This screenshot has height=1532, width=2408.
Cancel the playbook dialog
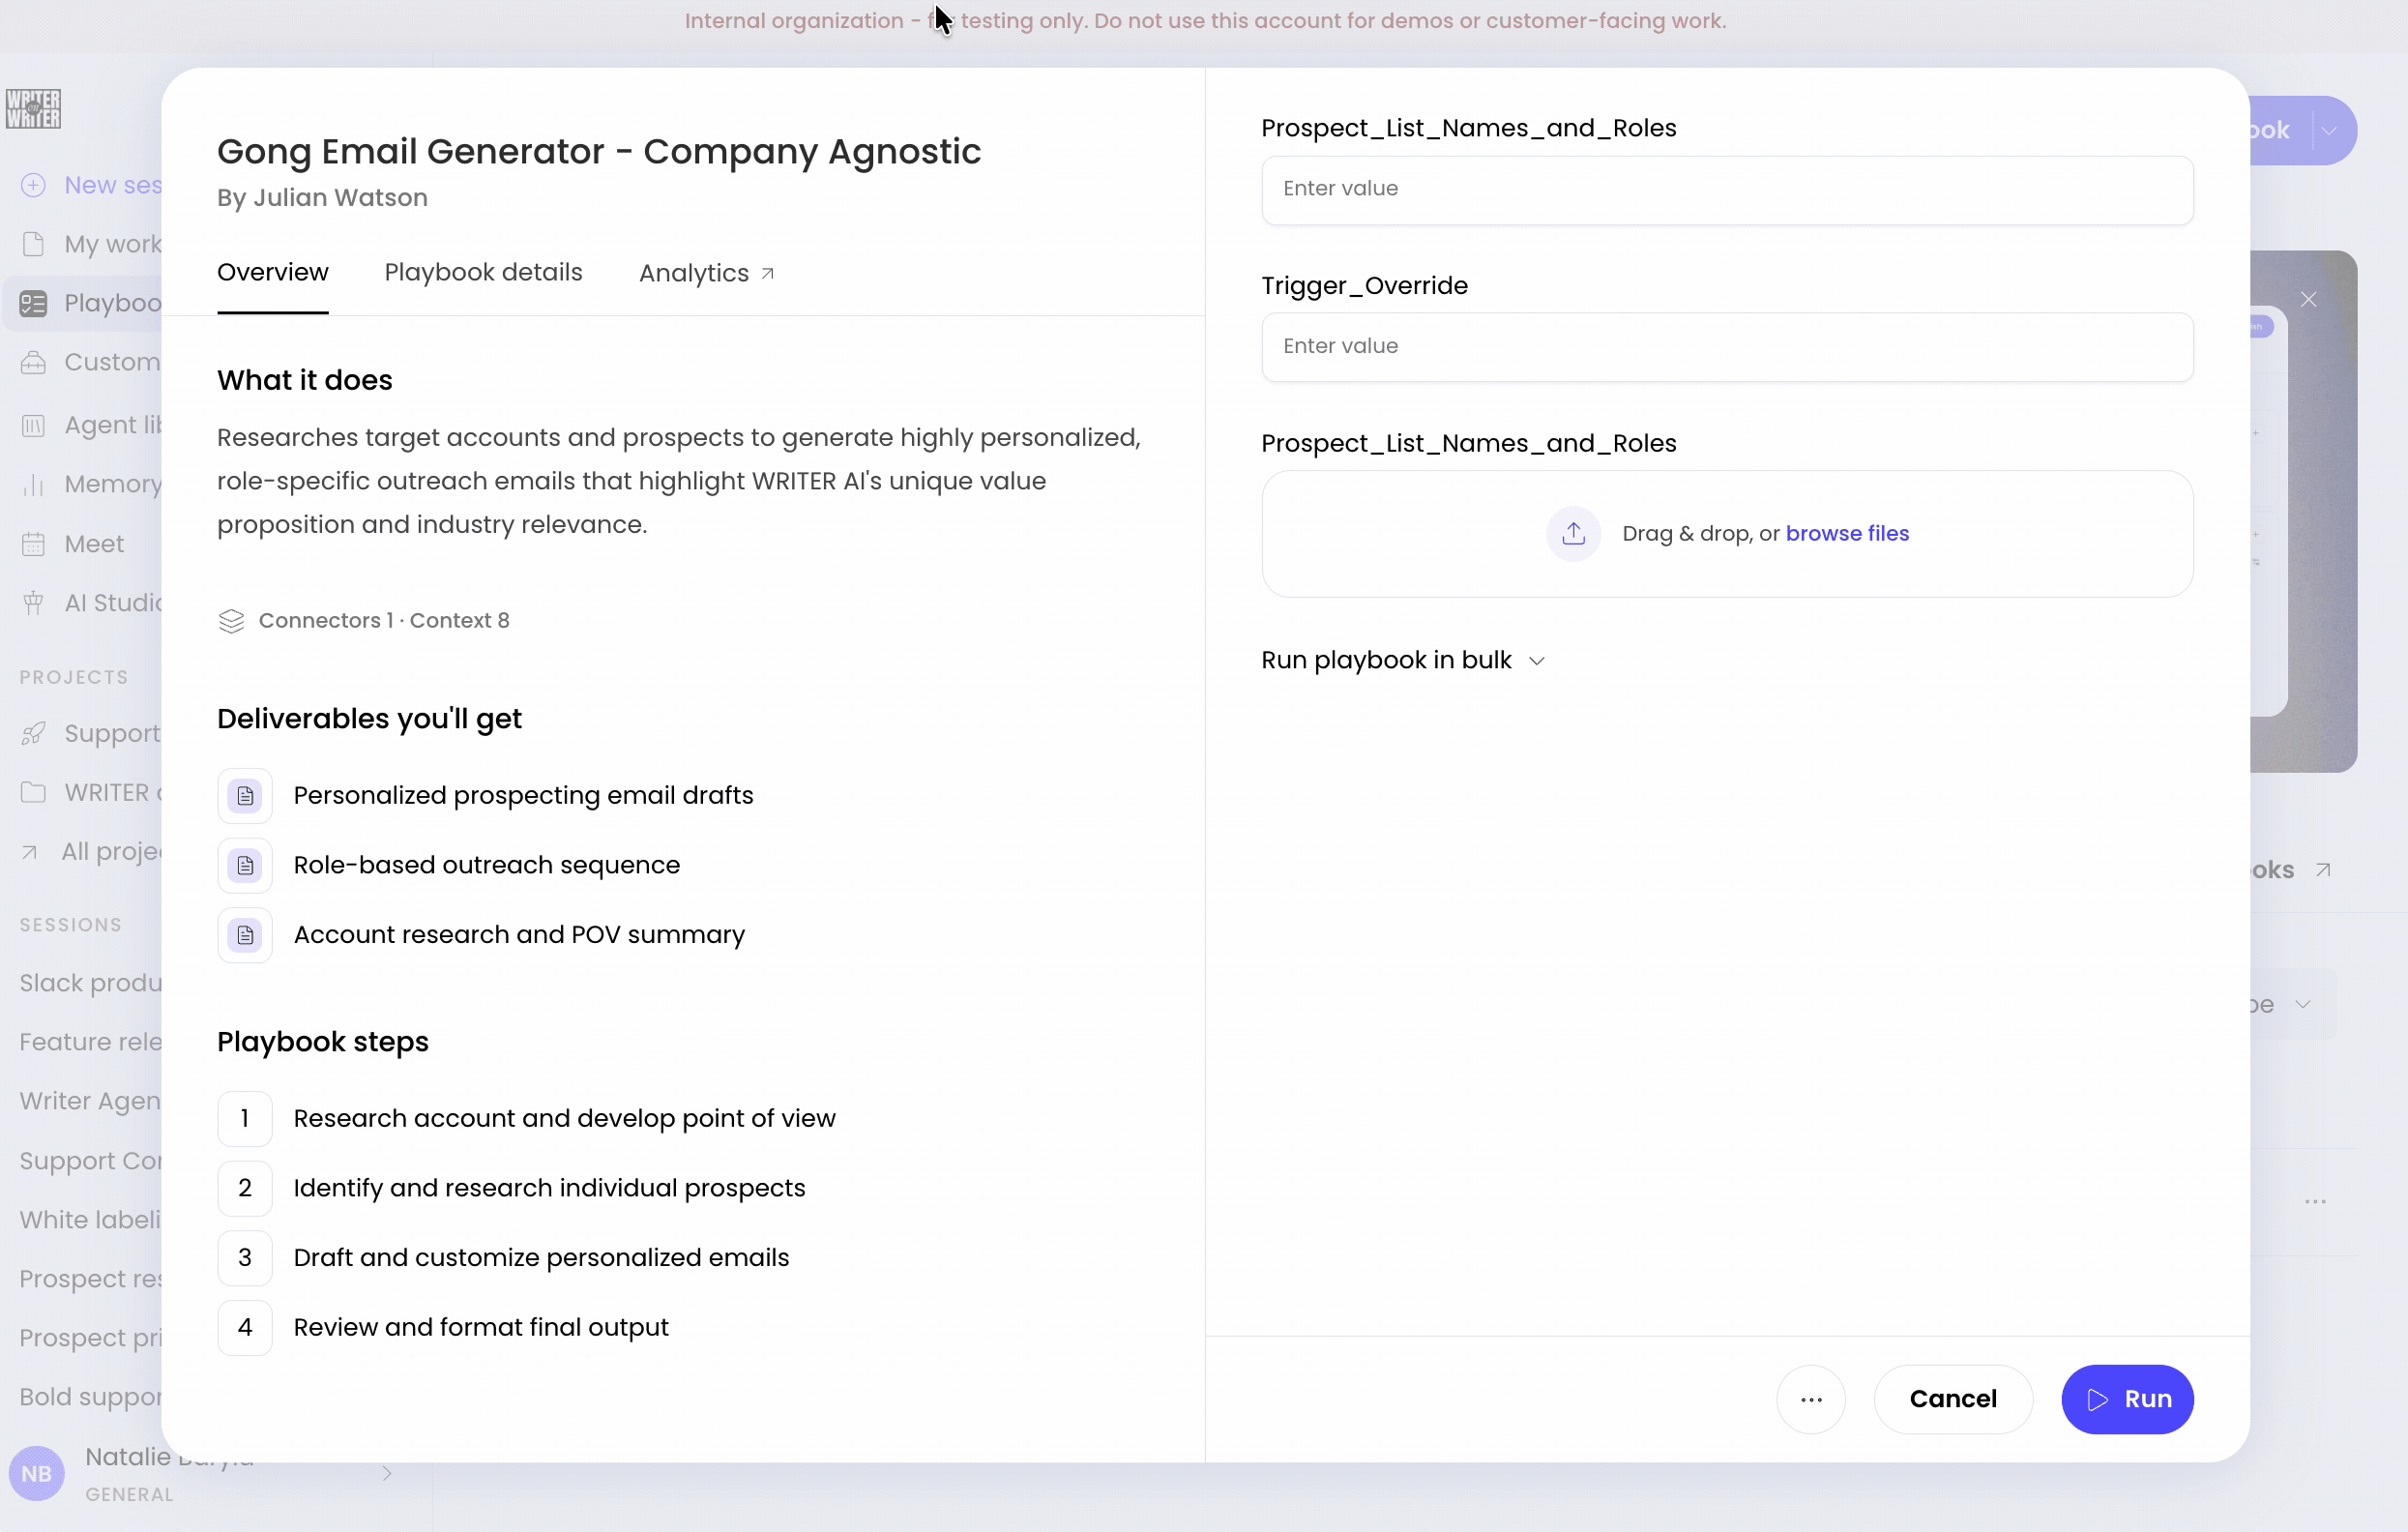click(x=1953, y=1399)
